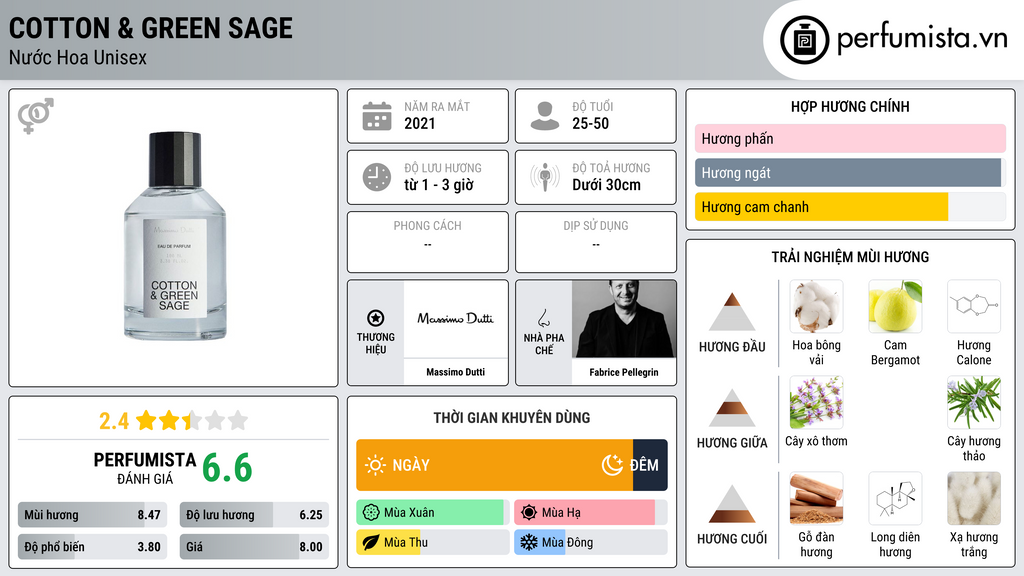Click the Ngày daytime usage bar
Image resolution: width=1024 pixels, height=576 pixels.
pos(494,465)
